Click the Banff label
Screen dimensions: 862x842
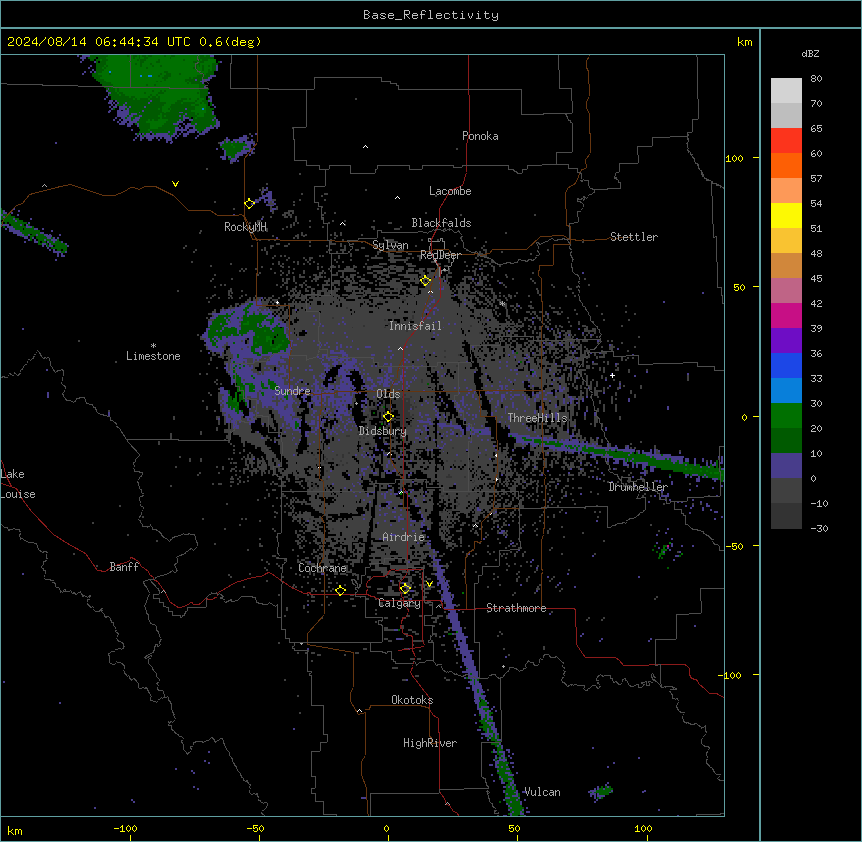pos(124,567)
